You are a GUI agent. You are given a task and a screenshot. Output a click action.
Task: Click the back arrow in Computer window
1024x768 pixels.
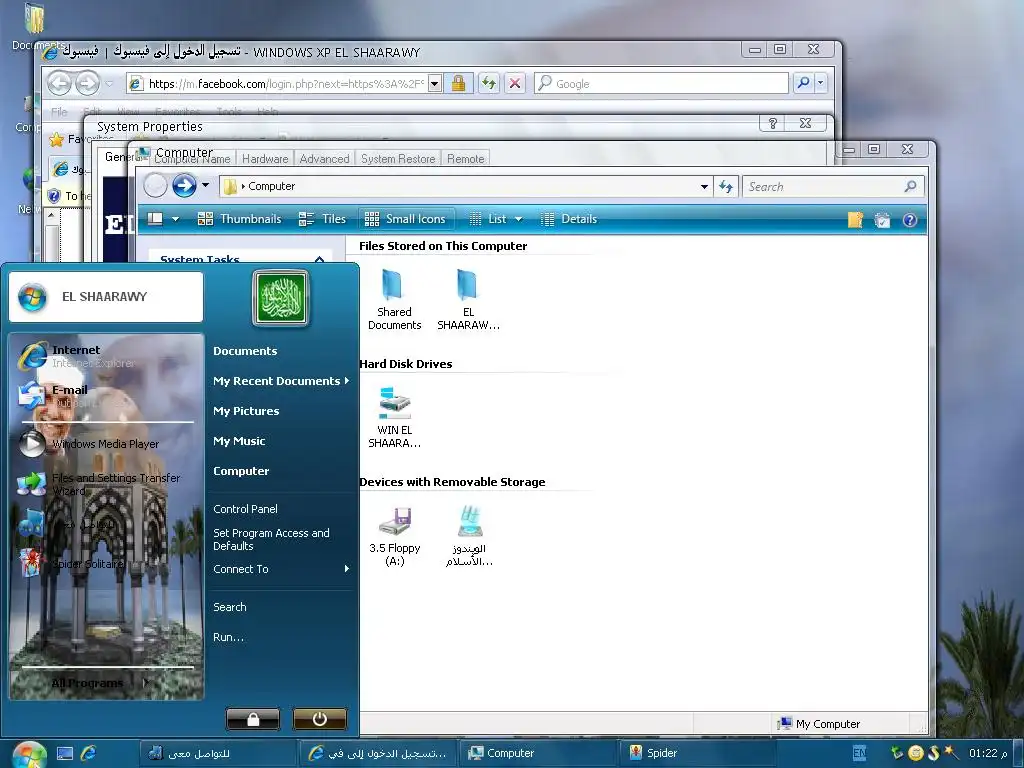155,185
